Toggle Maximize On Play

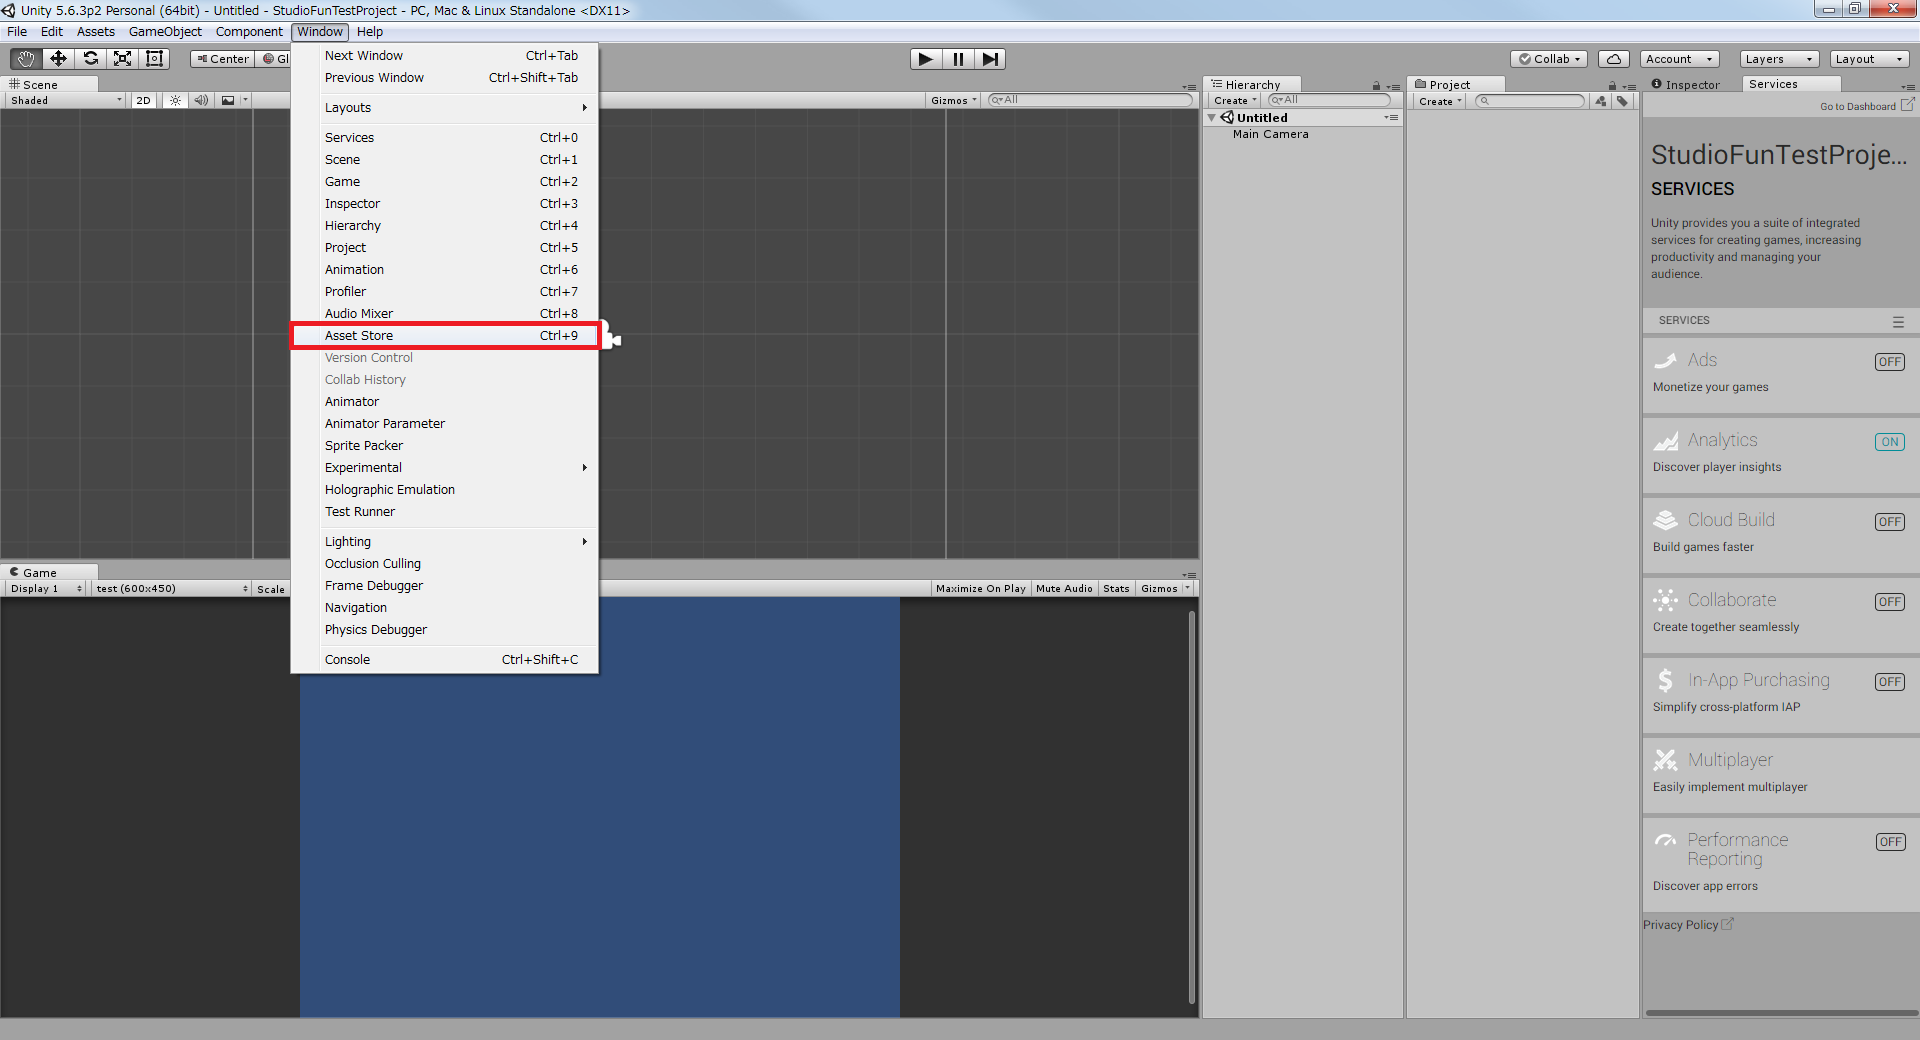(x=980, y=589)
